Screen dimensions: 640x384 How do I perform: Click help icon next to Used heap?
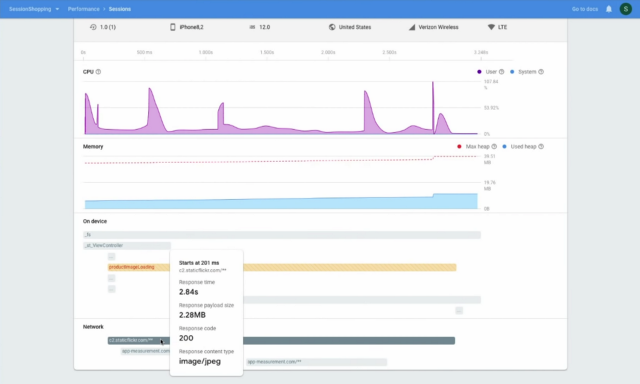pyautogui.click(x=541, y=146)
